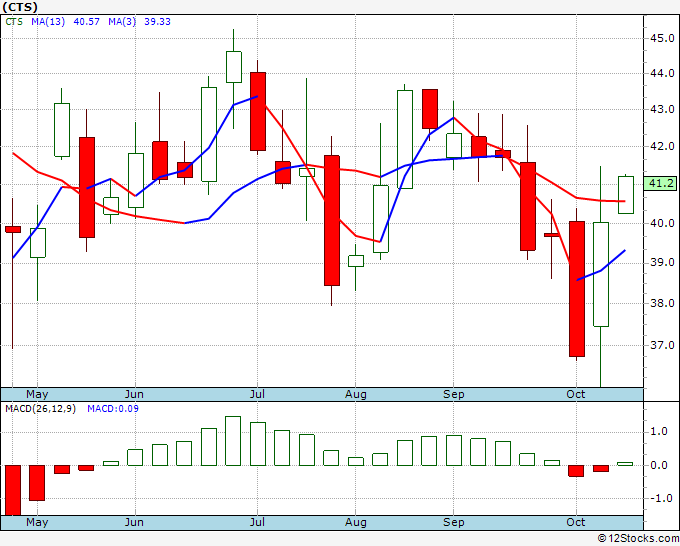Click the last green candle beside the 41.2 tag
680x546 pixels.
pyautogui.click(x=625, y=195)
